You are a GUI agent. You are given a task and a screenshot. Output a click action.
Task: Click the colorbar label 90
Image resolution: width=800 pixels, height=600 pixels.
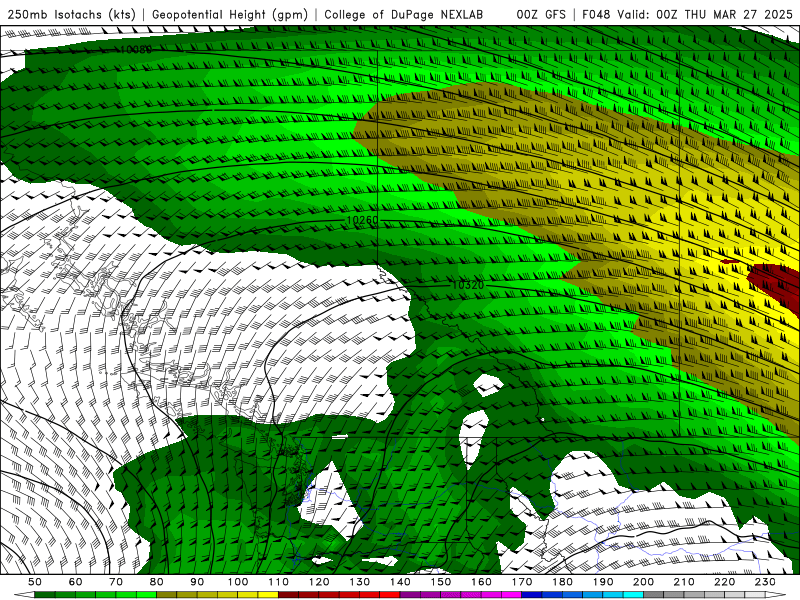tap(197, 582)
